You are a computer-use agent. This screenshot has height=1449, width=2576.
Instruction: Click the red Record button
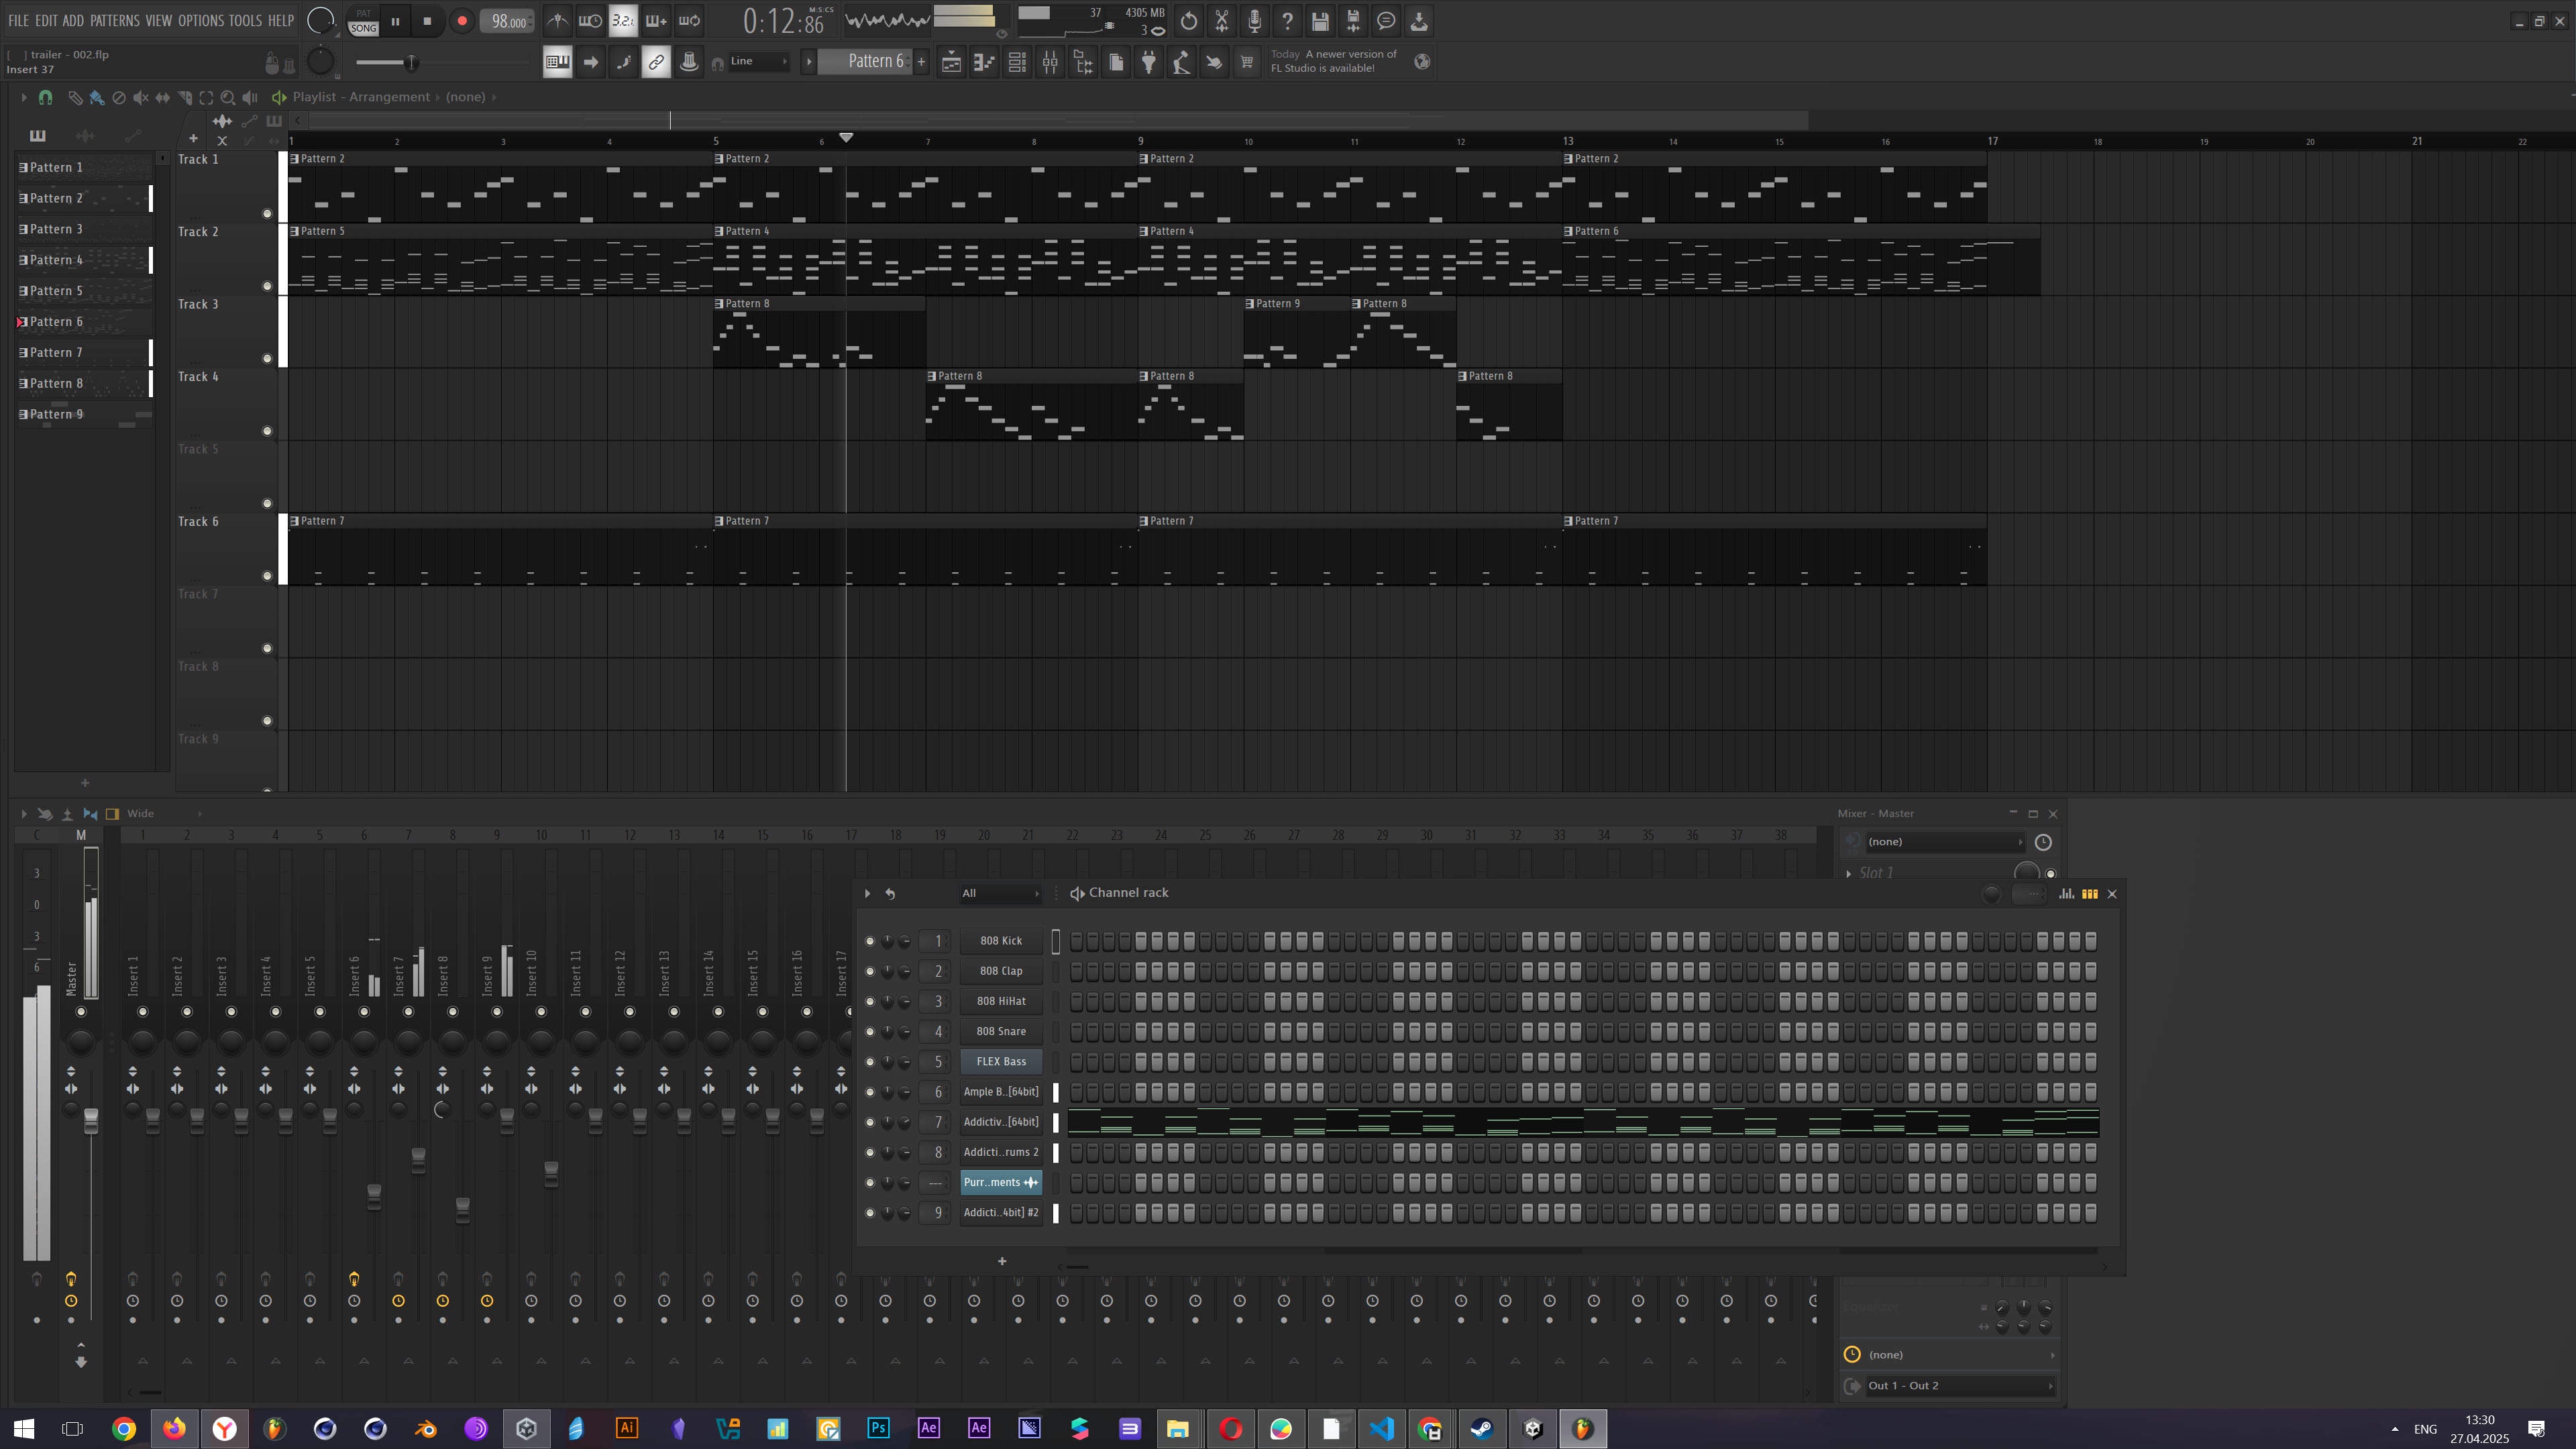tap(462, 21)
